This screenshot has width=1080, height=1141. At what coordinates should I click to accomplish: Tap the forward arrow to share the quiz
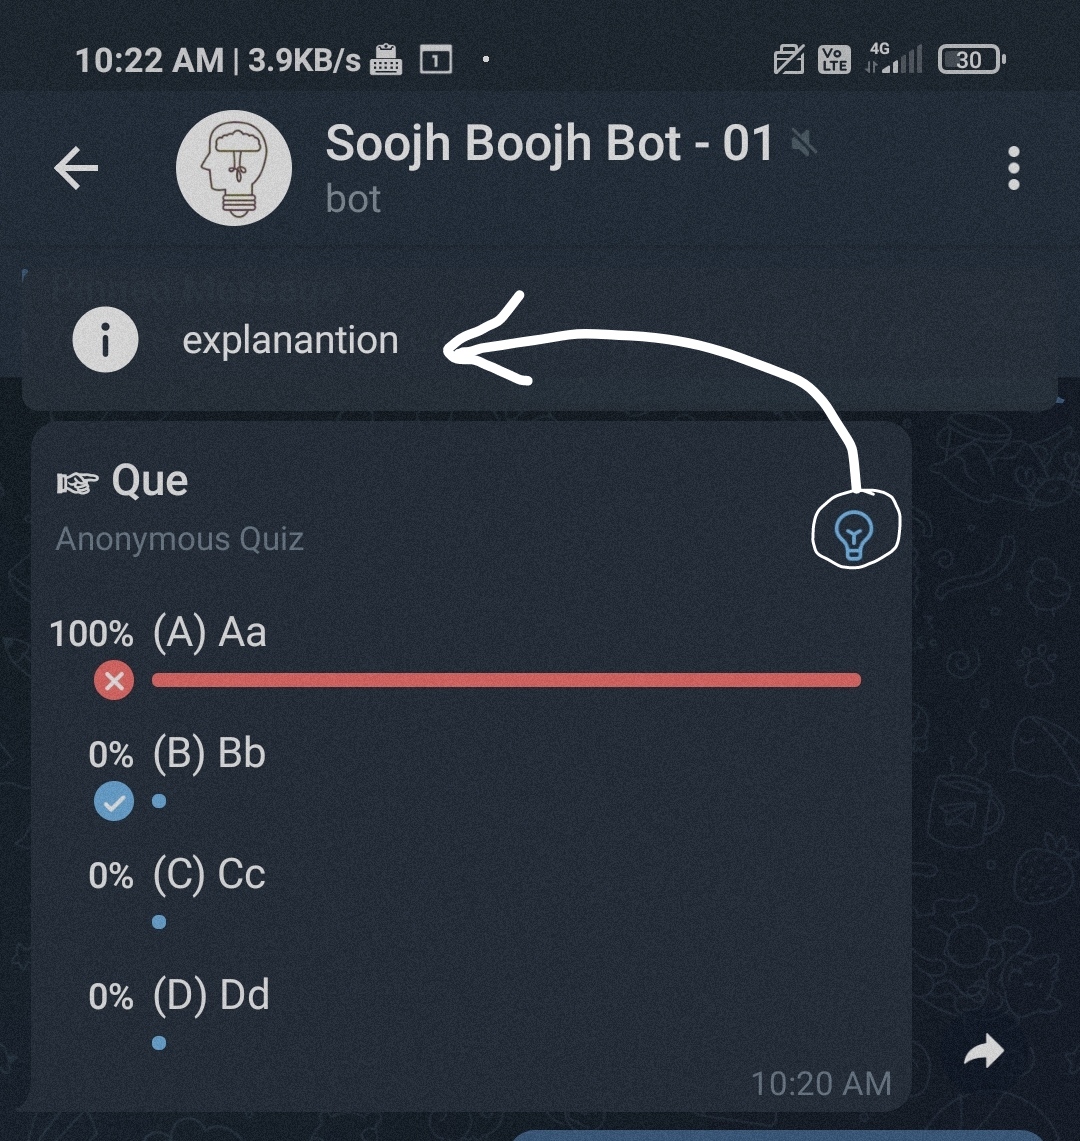984,1051
